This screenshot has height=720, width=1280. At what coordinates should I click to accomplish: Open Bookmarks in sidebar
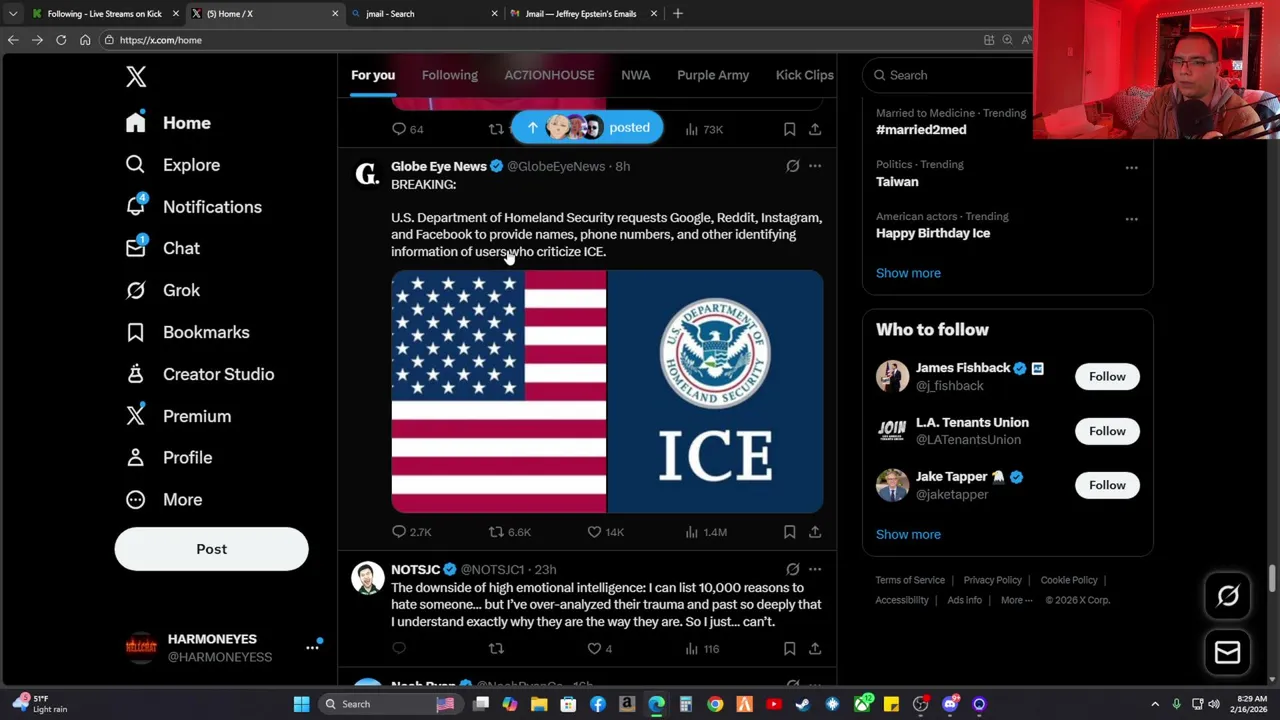click(x=187, y=332)
